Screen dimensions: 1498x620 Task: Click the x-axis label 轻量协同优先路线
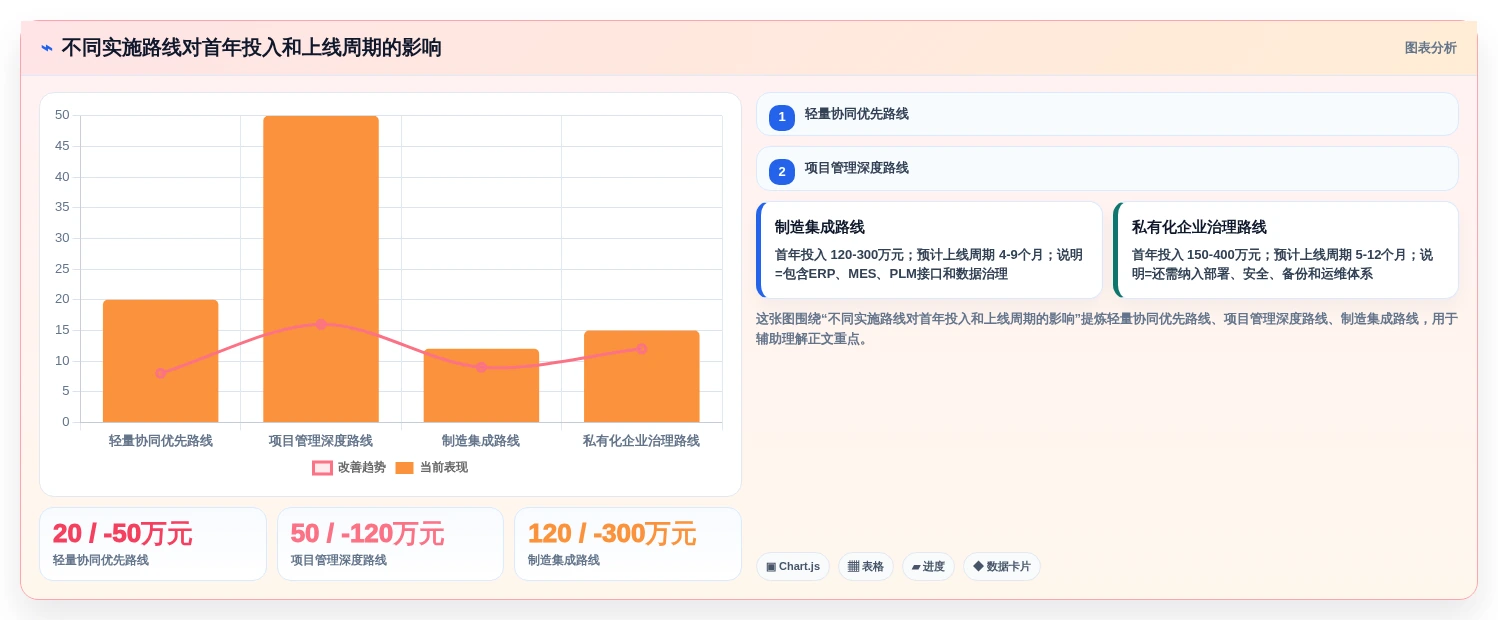click(x=160, y=440)
